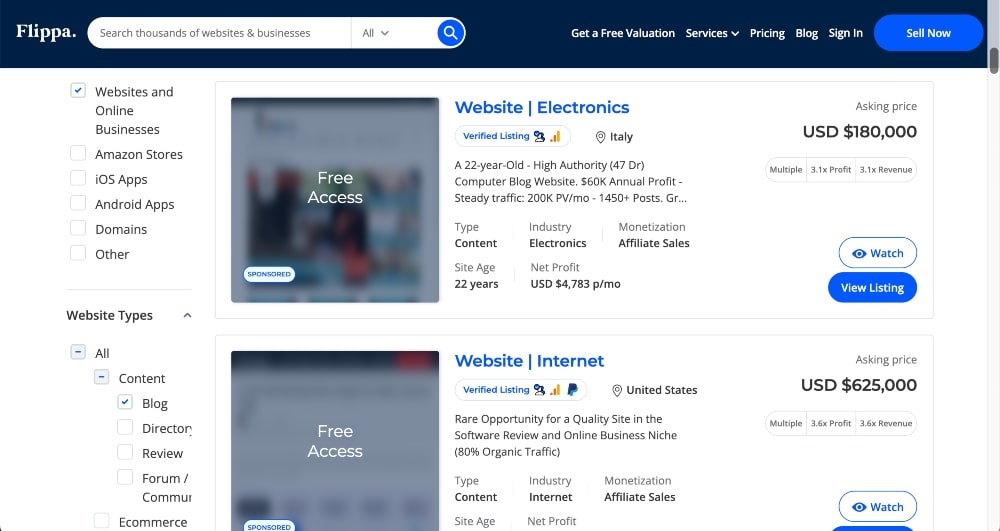The width and height of the screenshot is (1000, 531).
Task: Watch the Website | Internet listing
Action: tap(878, 507)
